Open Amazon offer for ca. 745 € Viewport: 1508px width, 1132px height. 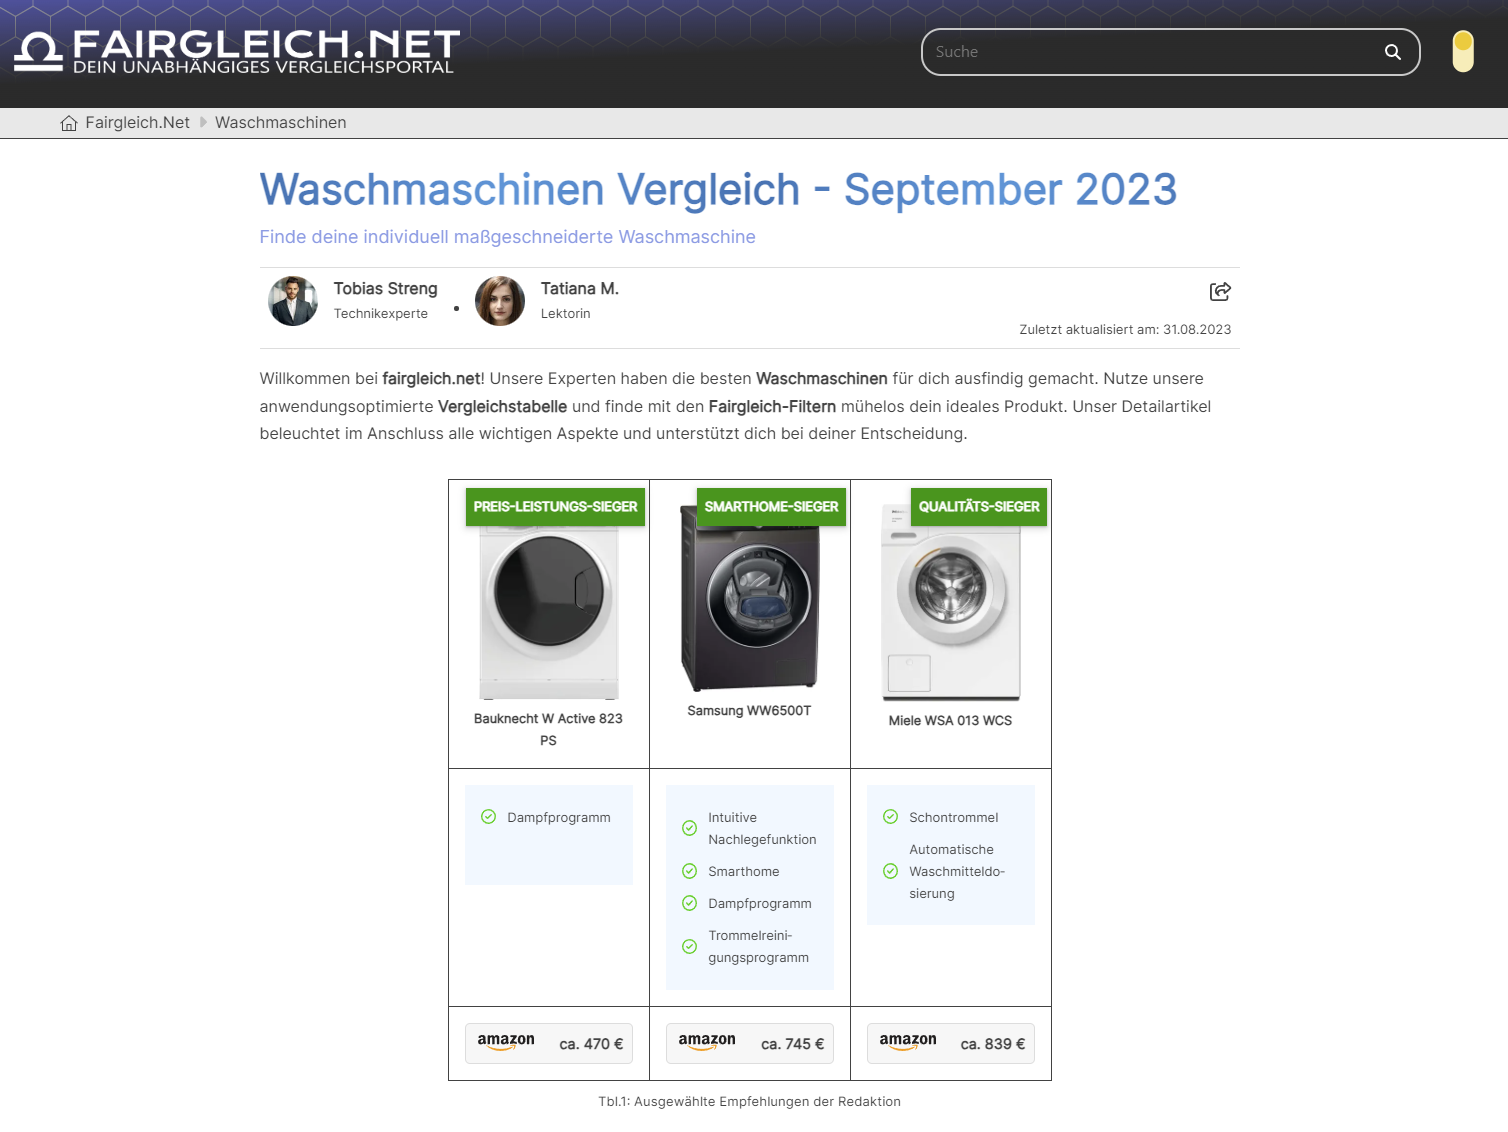coord(750,1043)
